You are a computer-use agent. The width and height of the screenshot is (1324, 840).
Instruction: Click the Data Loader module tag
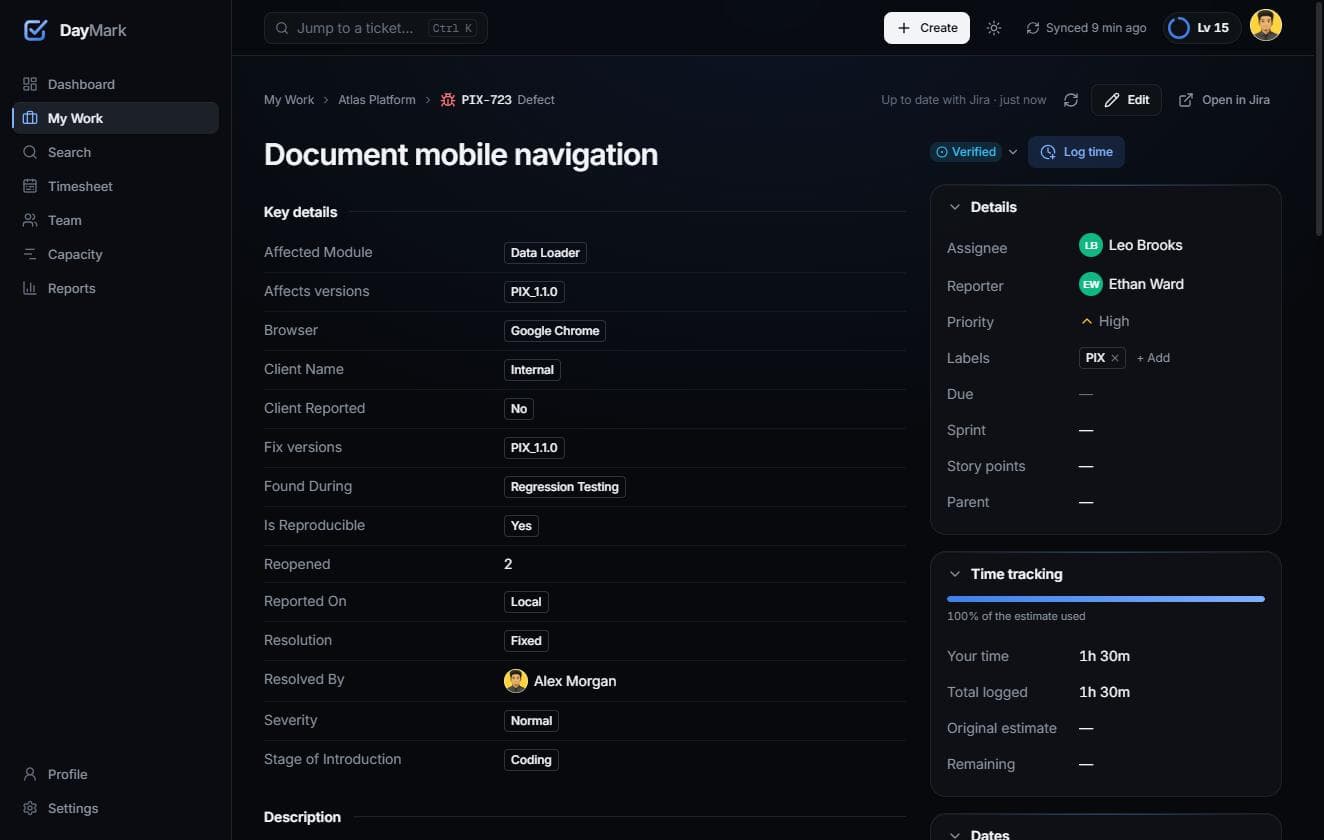pos(545,253)
